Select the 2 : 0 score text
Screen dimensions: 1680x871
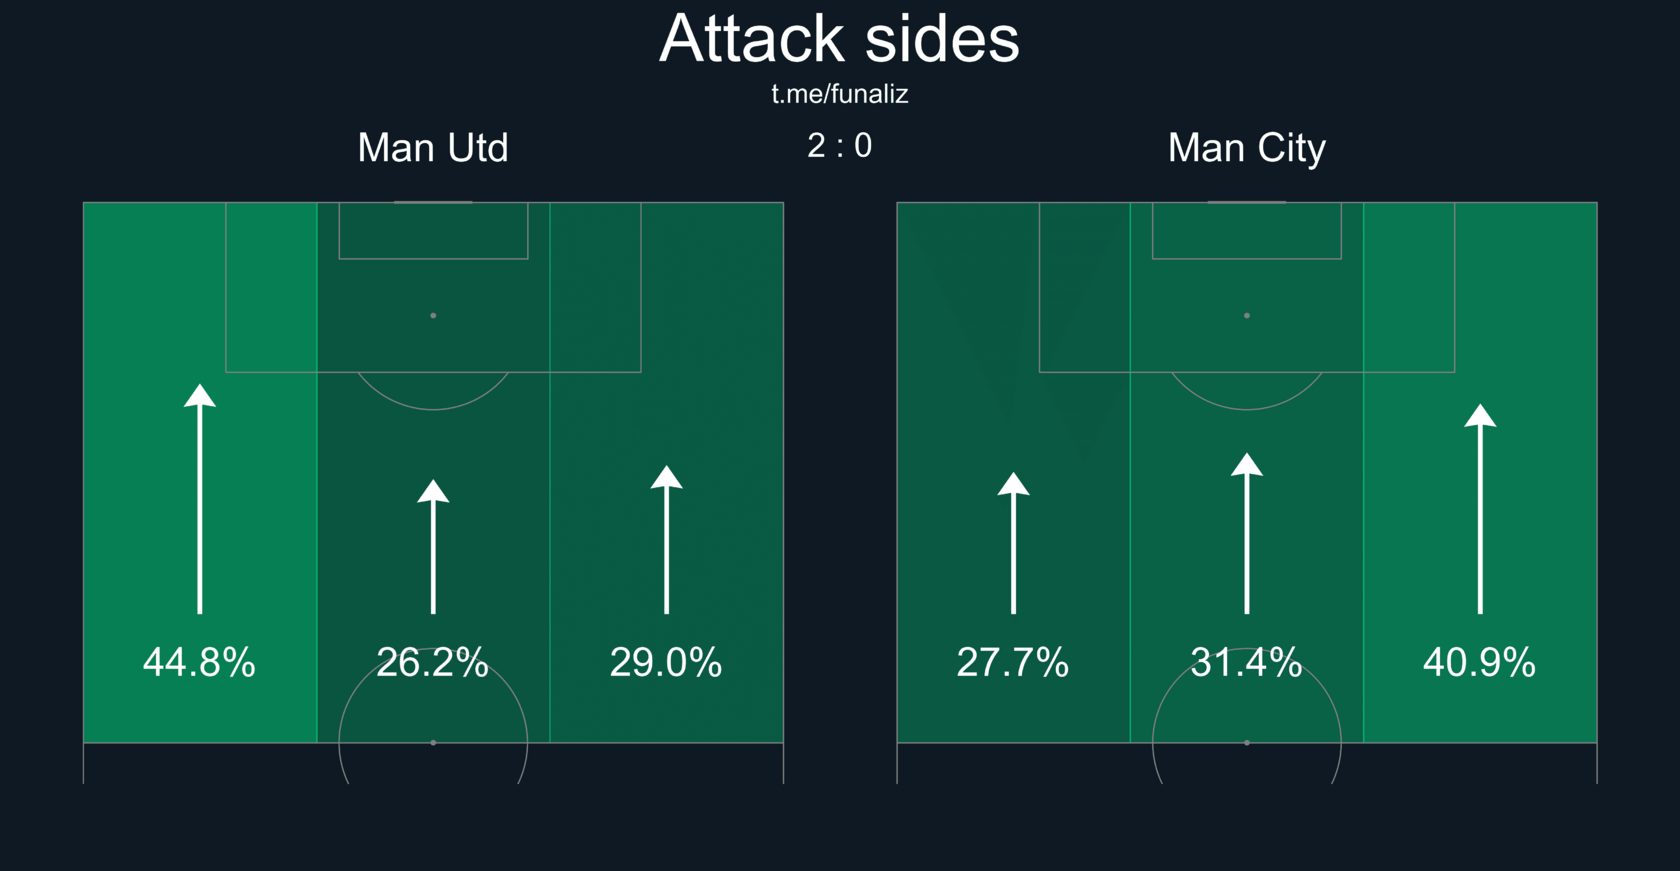point(839,146)
